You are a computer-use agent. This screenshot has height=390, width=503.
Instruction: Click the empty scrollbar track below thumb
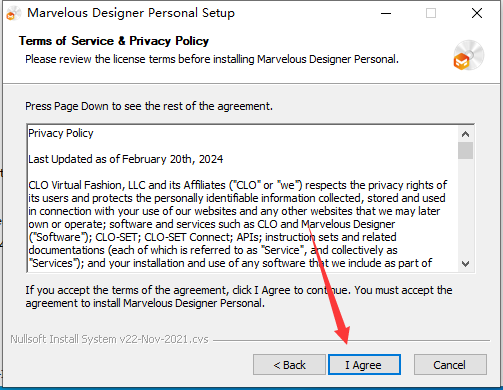tap(465, 208)
